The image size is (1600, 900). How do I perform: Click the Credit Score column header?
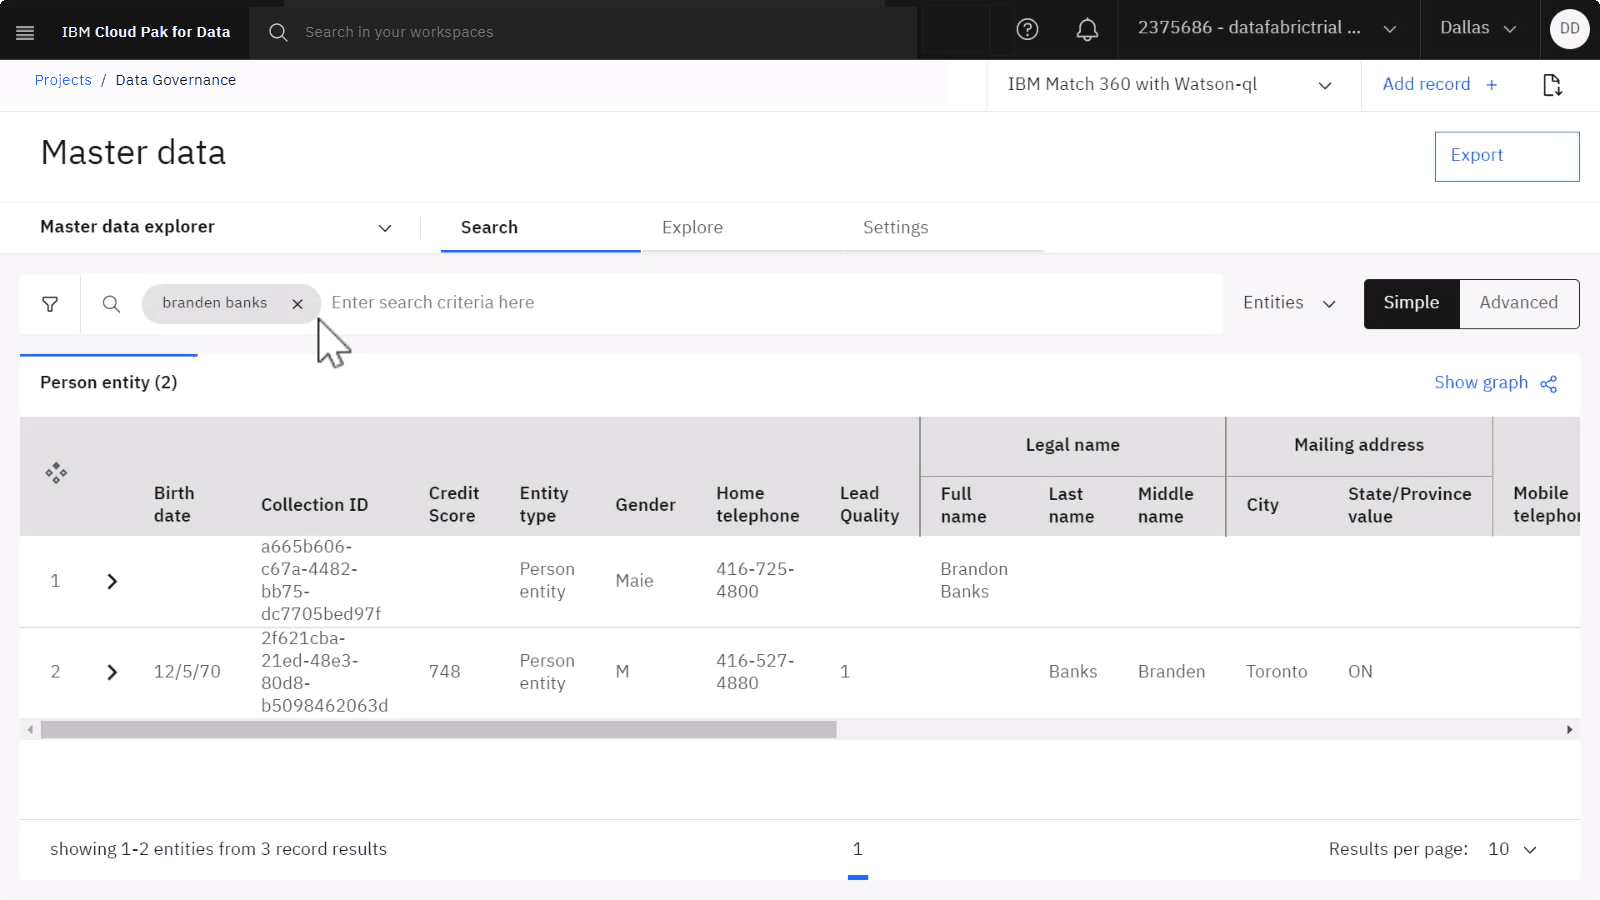(453, 505)
